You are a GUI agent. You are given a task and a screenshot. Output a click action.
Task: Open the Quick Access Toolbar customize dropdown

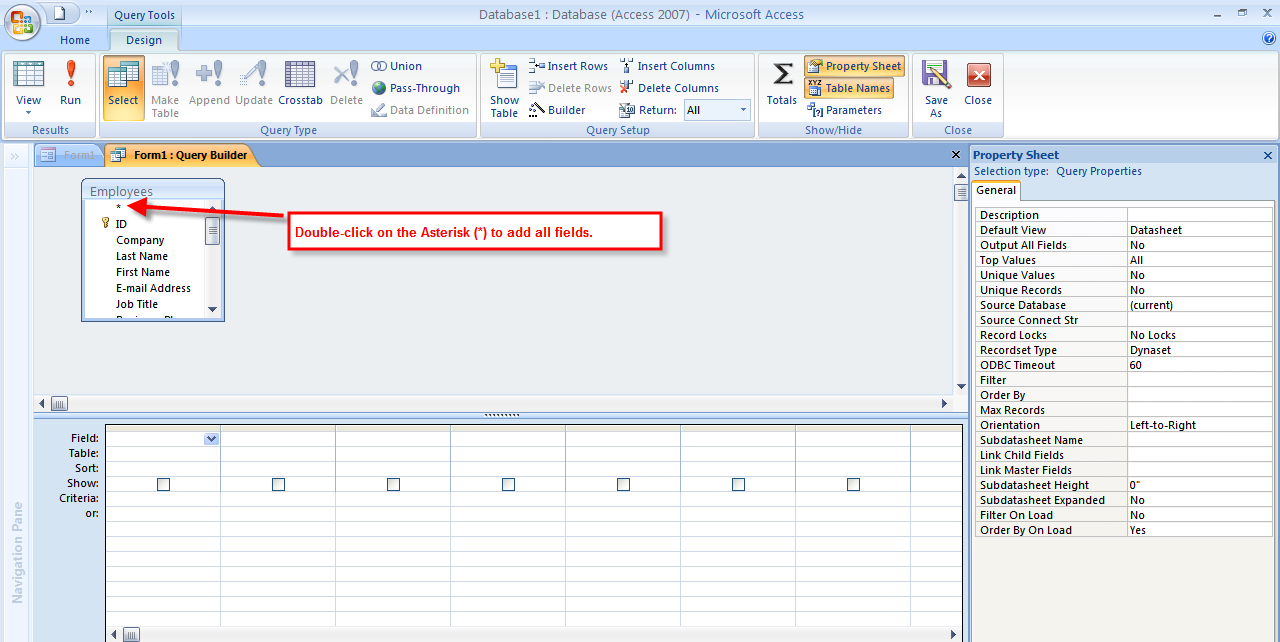coord(88,13)
